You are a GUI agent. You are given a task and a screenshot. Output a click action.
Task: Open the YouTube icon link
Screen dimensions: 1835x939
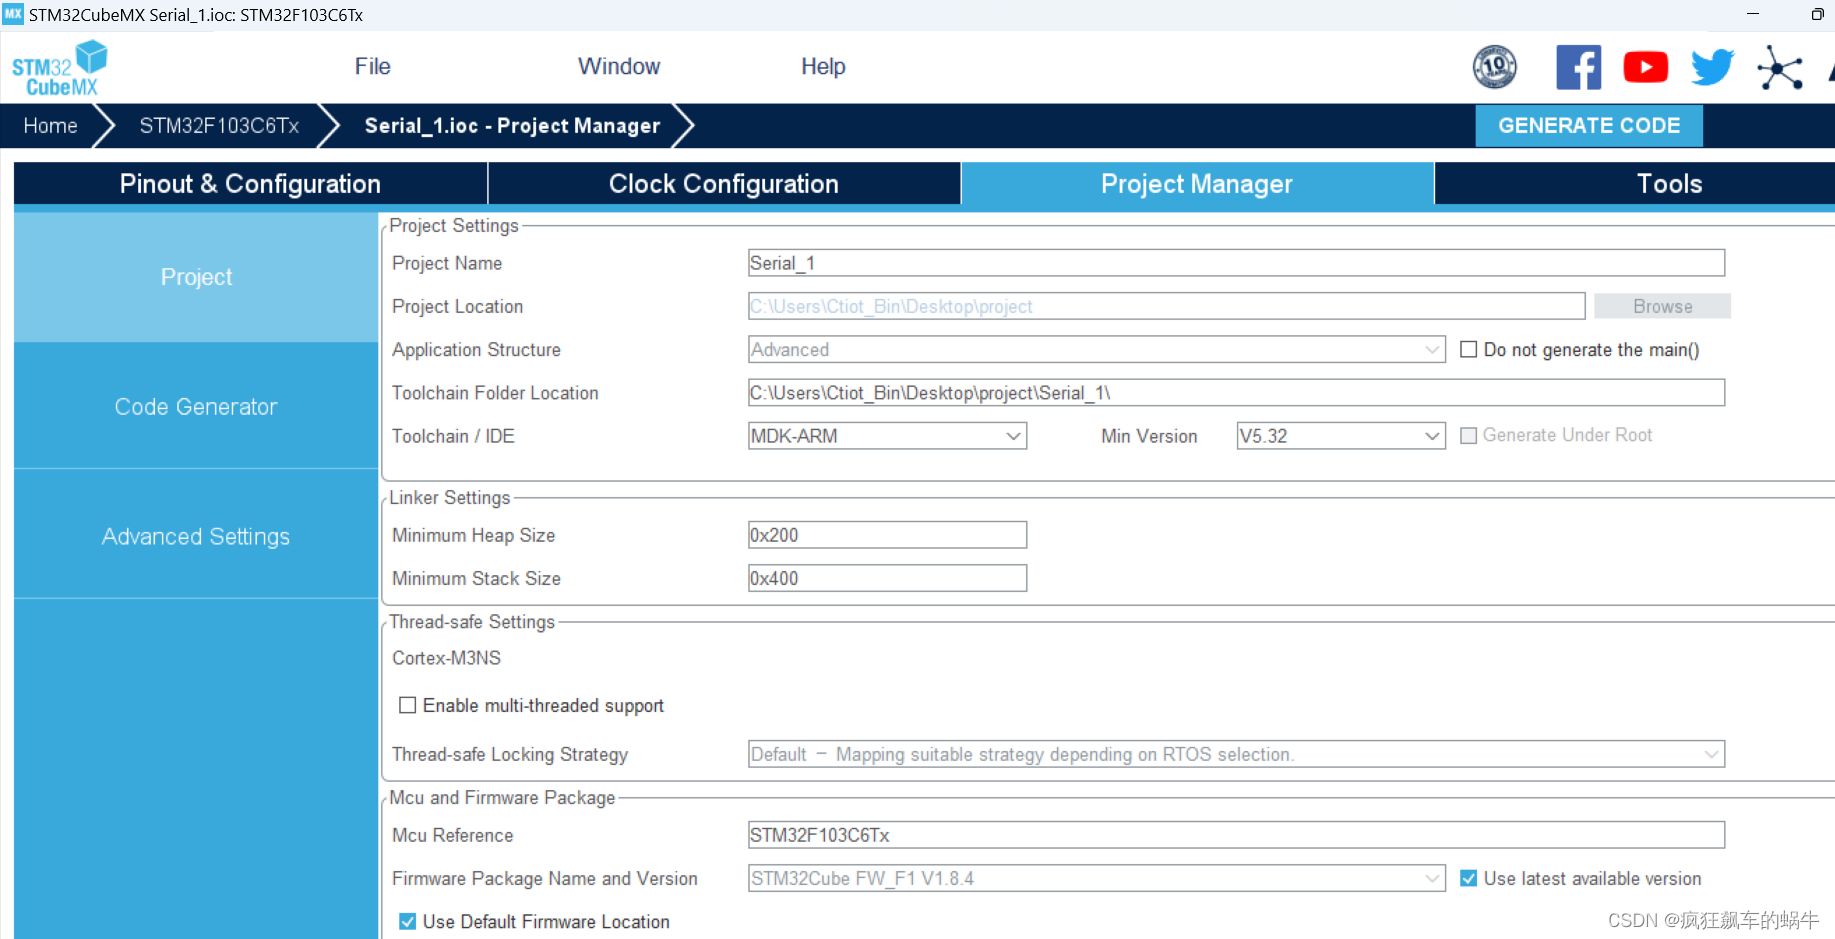[1645, 67]
